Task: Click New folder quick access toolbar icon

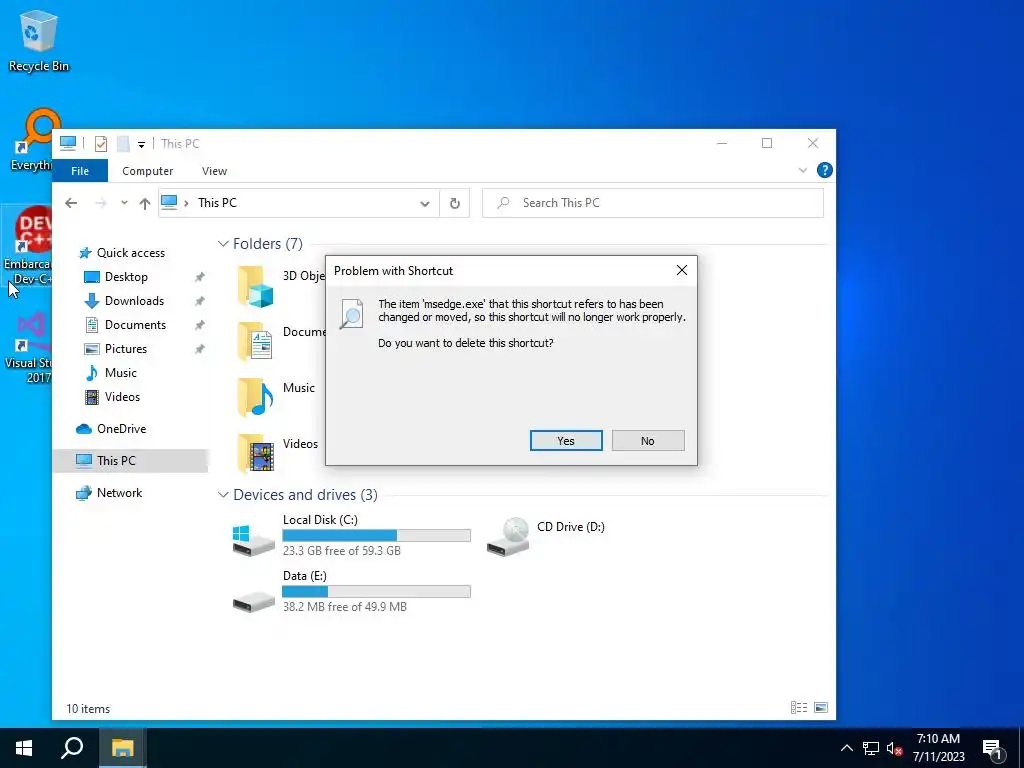Action: coord(123,143)
